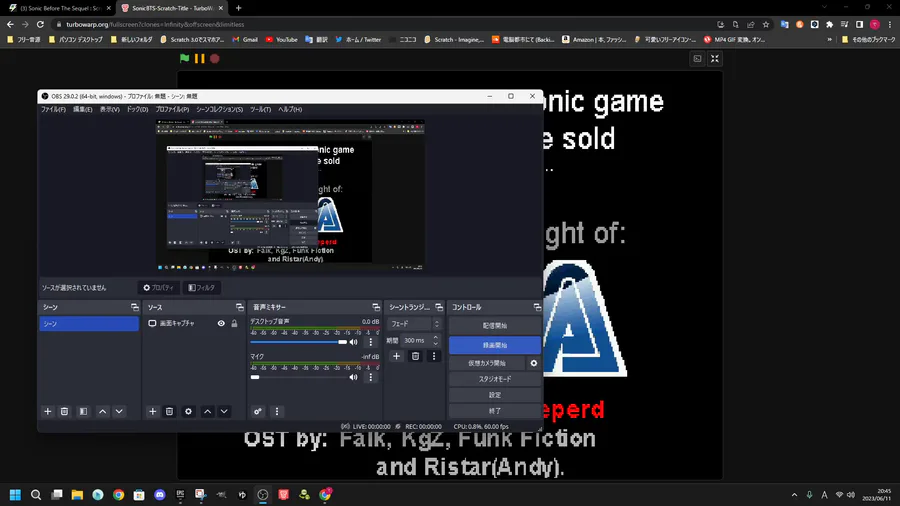
Task: Open the Tools menu in OBS
Action: [x=260, y=109]
